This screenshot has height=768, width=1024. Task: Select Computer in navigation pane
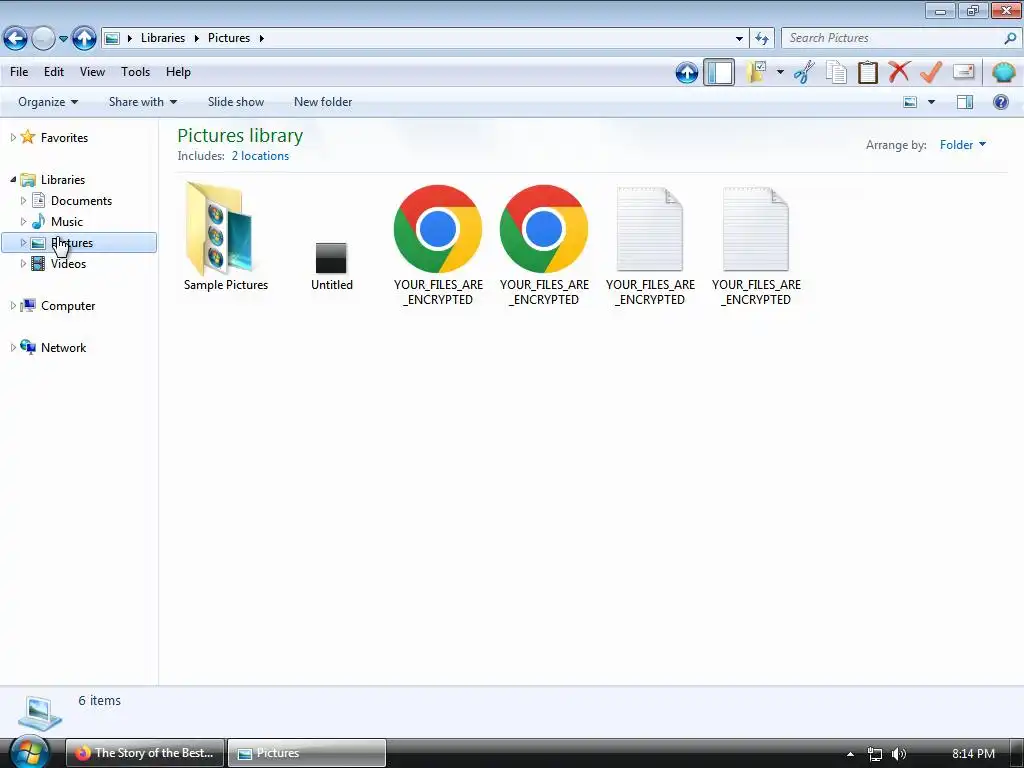click(x=68, y=306)
